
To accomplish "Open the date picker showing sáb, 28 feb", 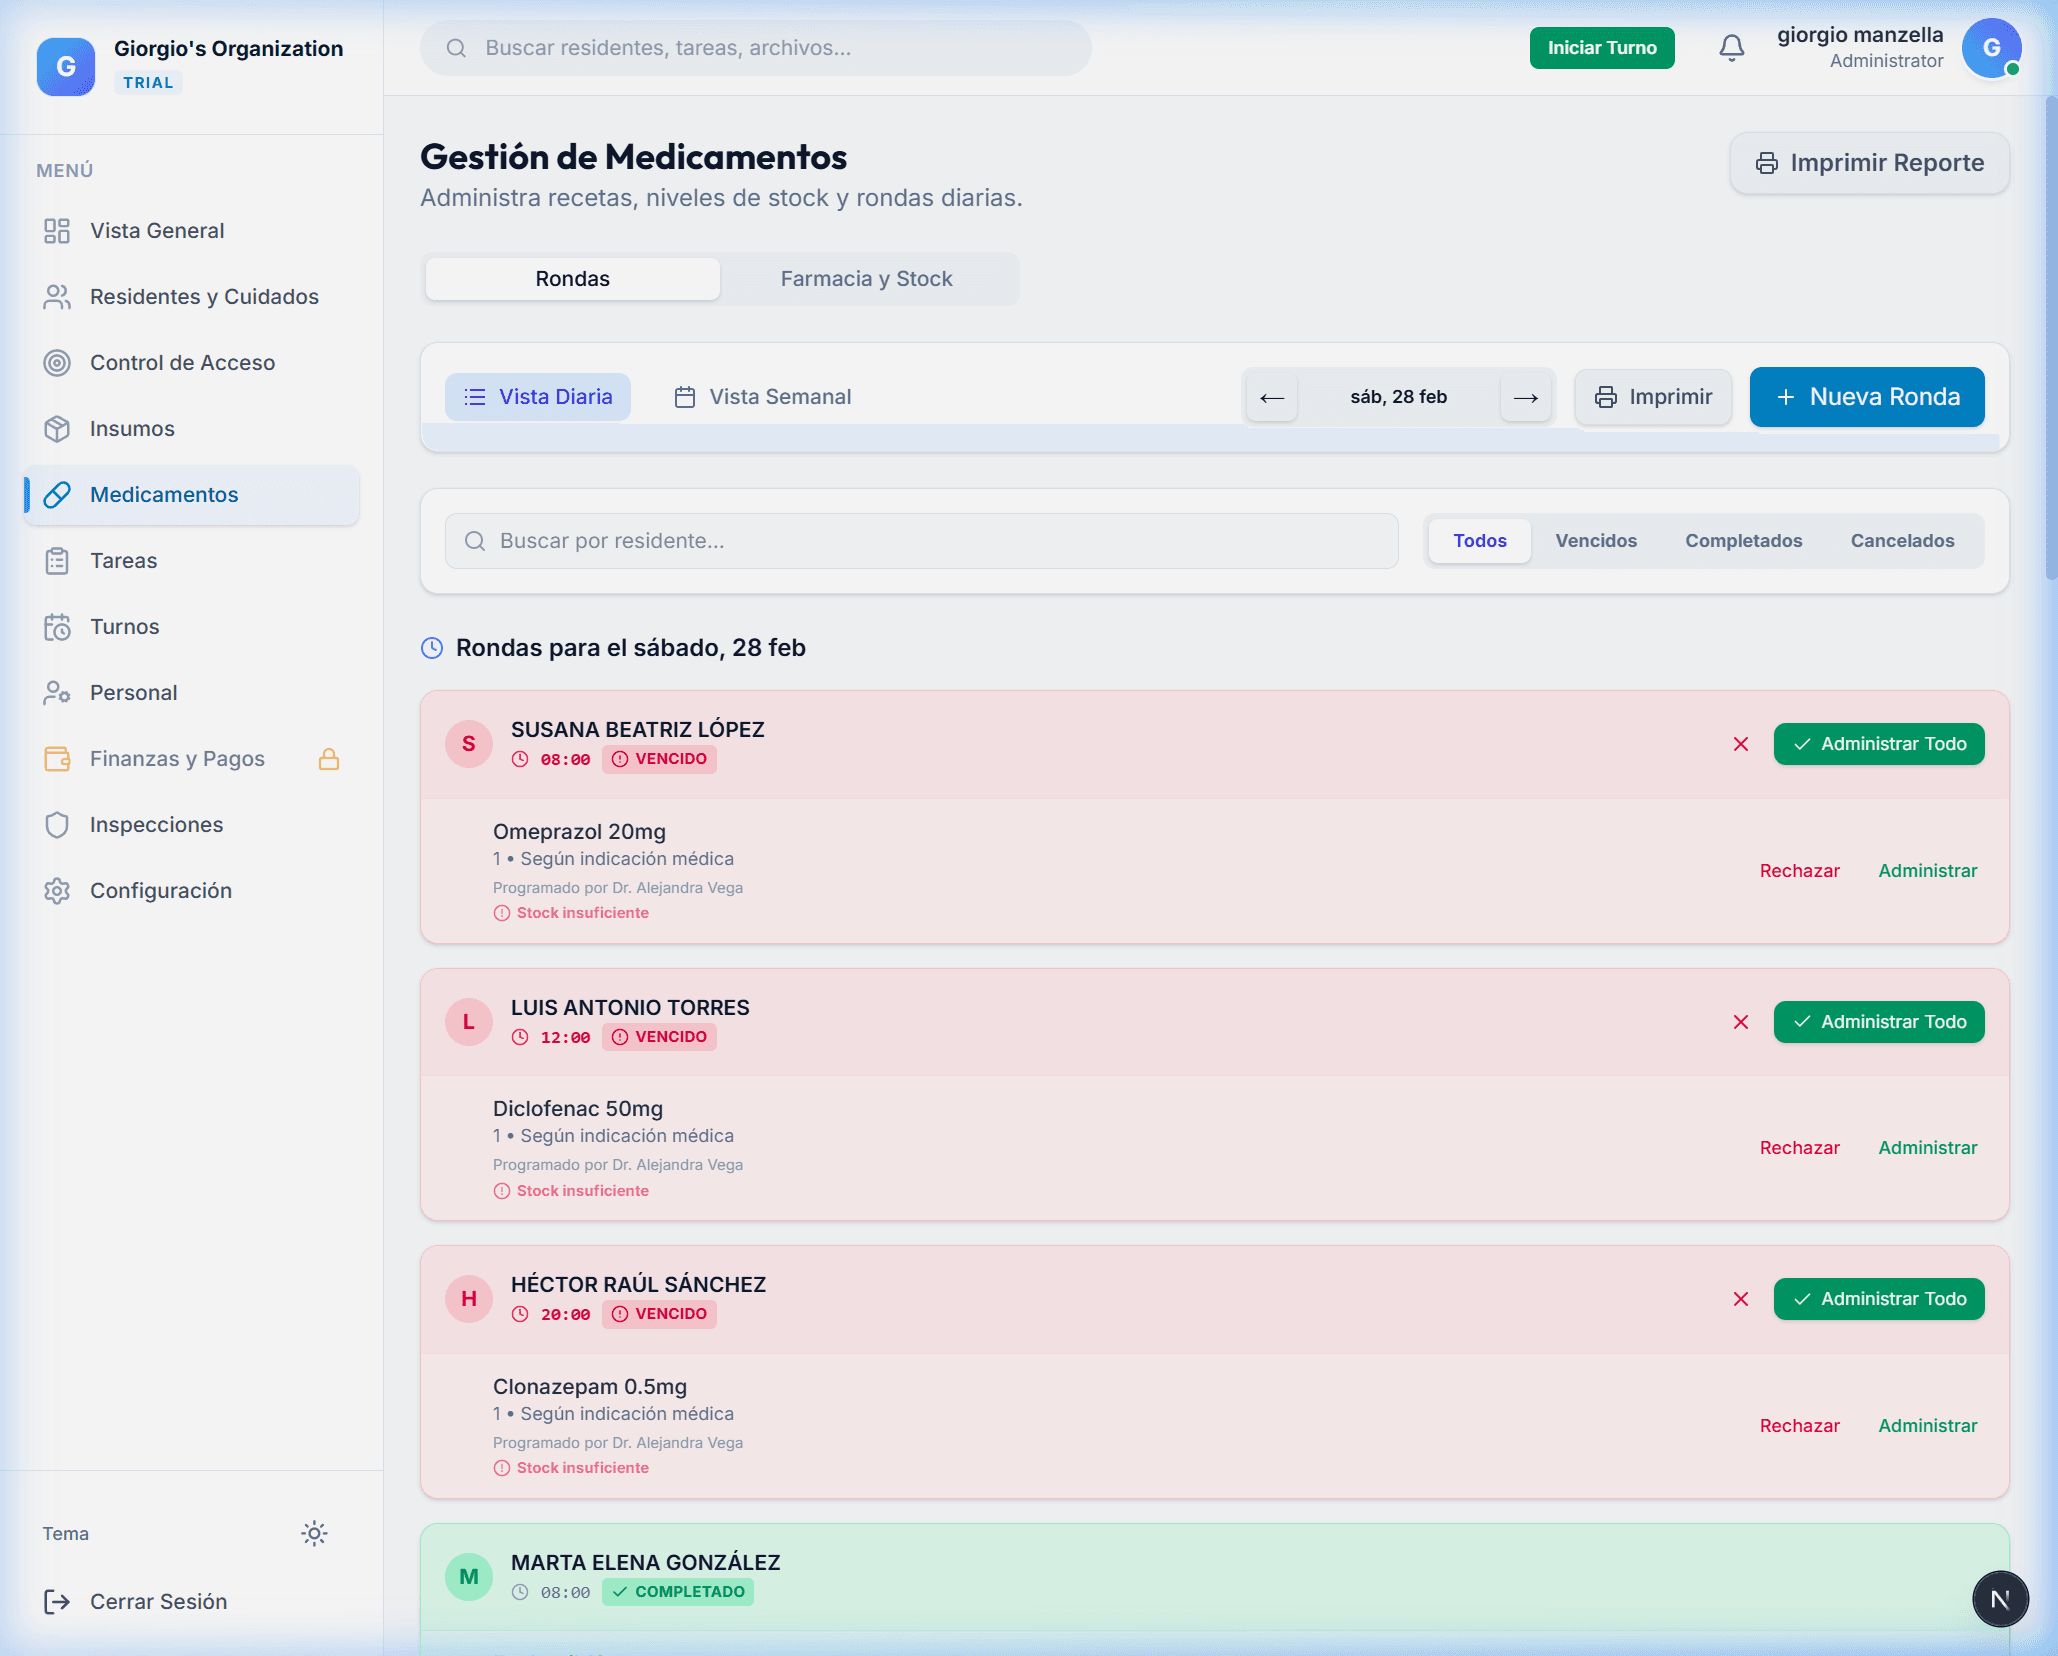I will coord(1399,396).
